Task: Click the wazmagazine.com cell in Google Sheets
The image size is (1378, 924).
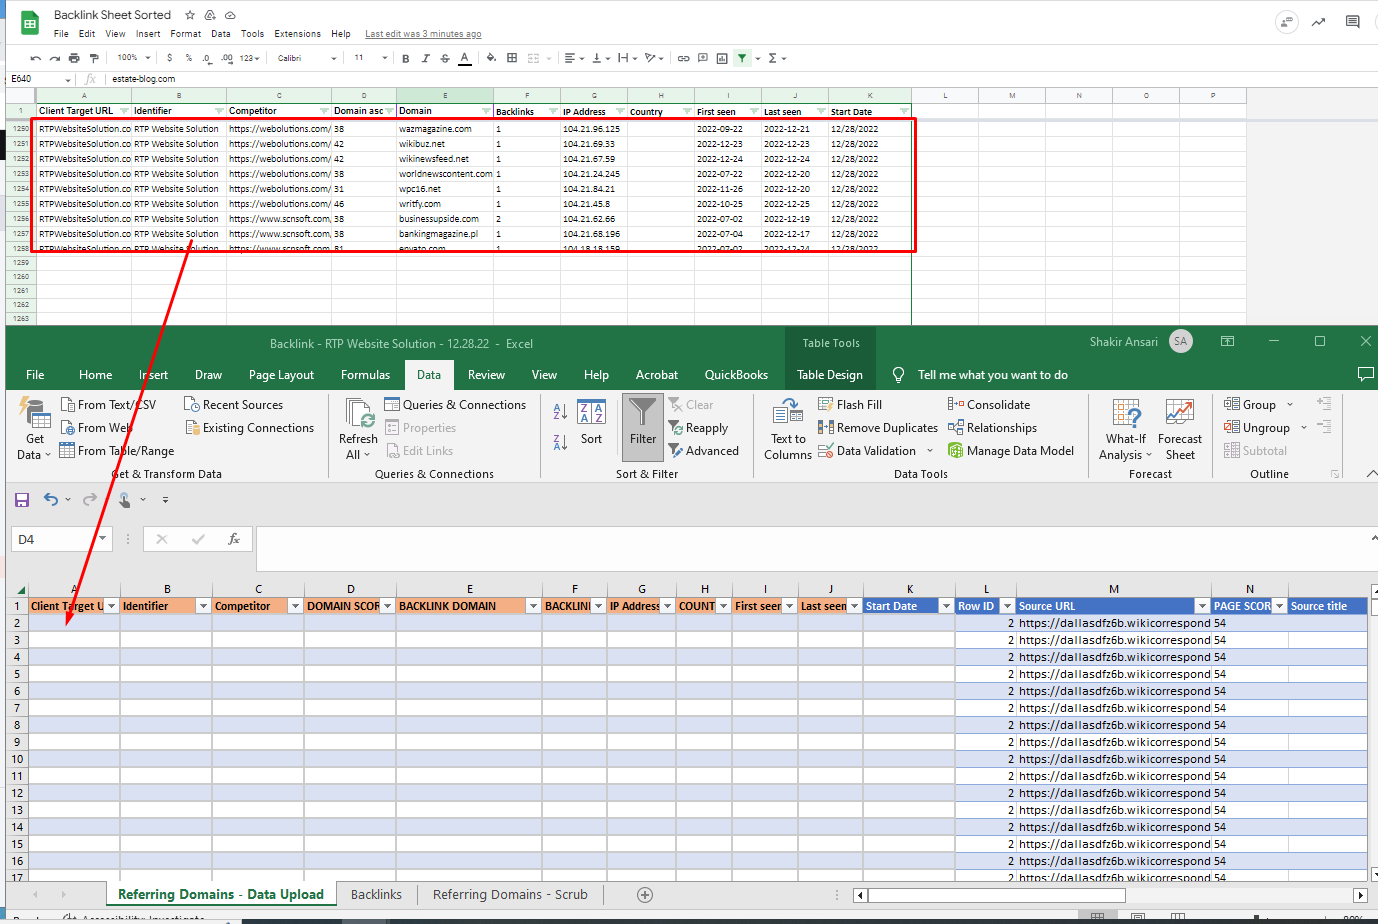Action: click(x=445, y=128)
